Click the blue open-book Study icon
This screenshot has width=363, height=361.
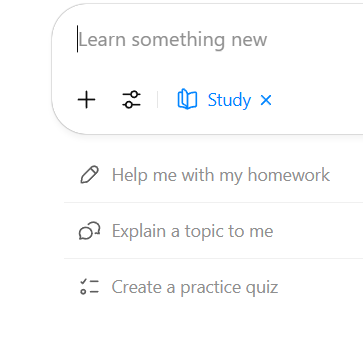click(x=187, y=99)
